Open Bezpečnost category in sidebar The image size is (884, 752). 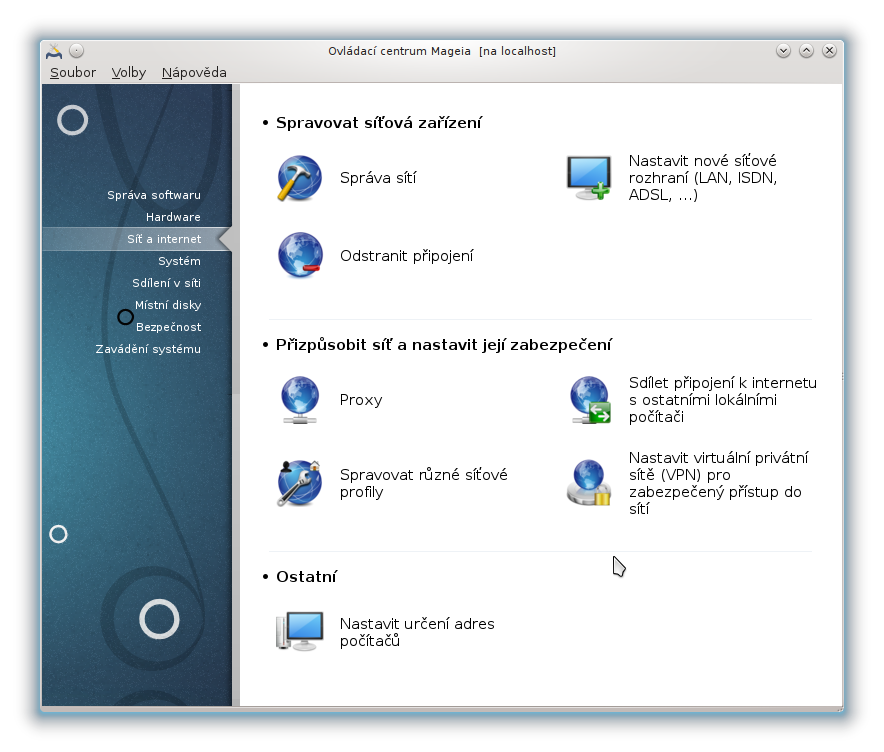point(169,327)
